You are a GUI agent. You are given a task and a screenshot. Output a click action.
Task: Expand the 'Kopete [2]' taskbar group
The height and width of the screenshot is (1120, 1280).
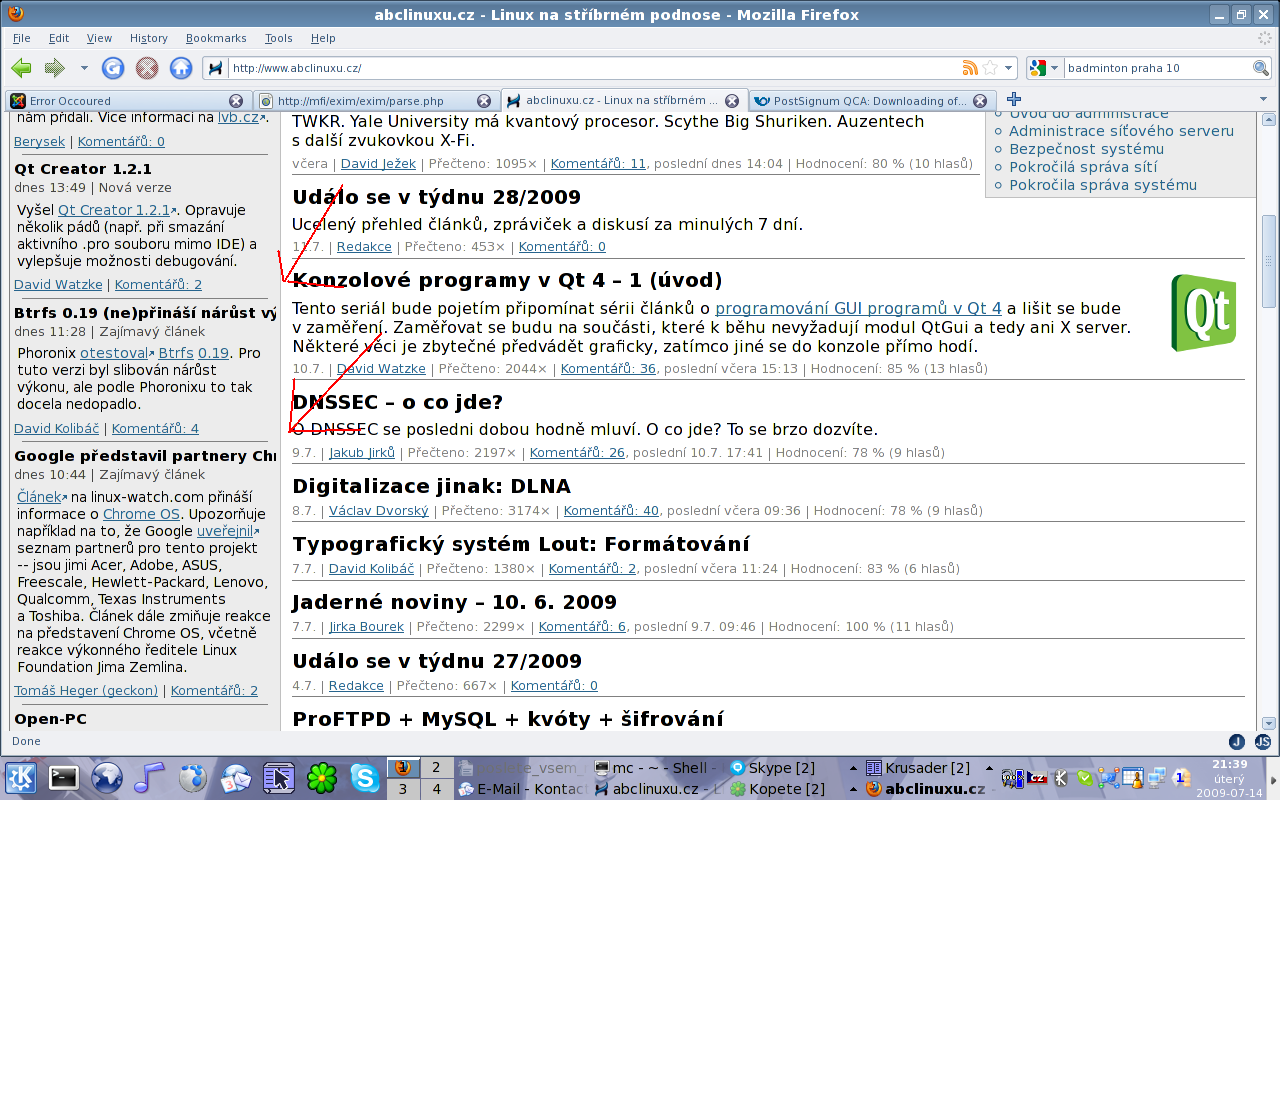tap(792, 789)
